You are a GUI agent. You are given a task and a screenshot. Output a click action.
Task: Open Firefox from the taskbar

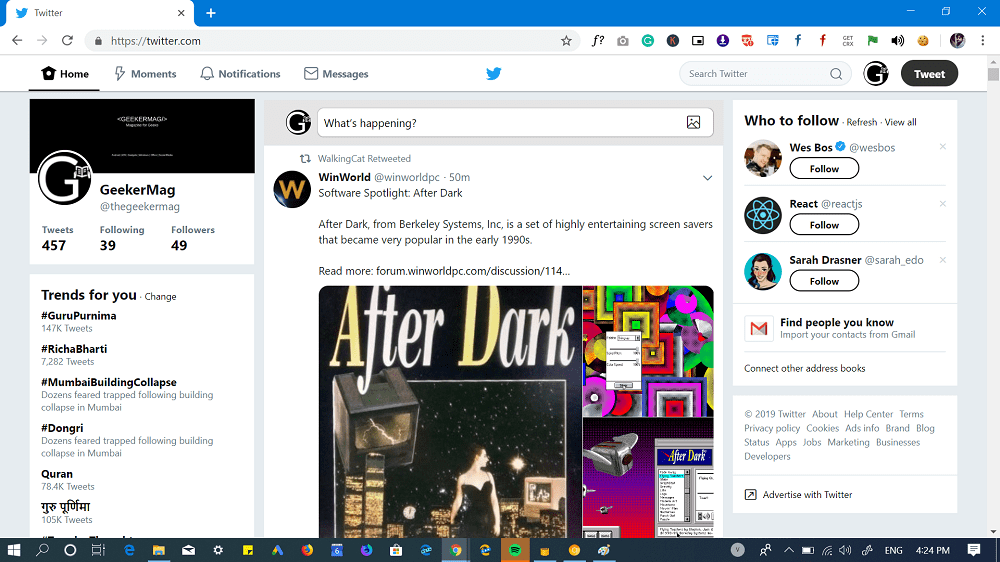(307, 550)
